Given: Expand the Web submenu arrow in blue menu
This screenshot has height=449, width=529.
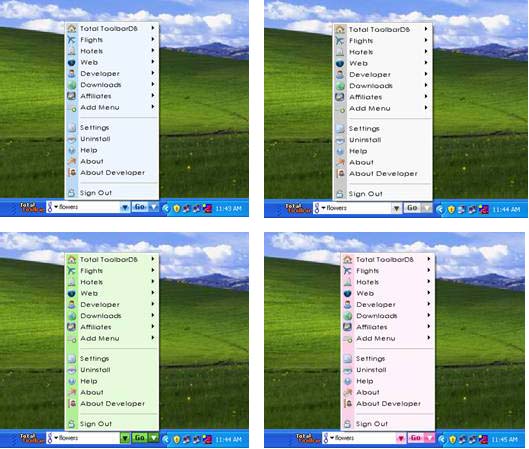Looking at the screenshot, I should [153, 62].
